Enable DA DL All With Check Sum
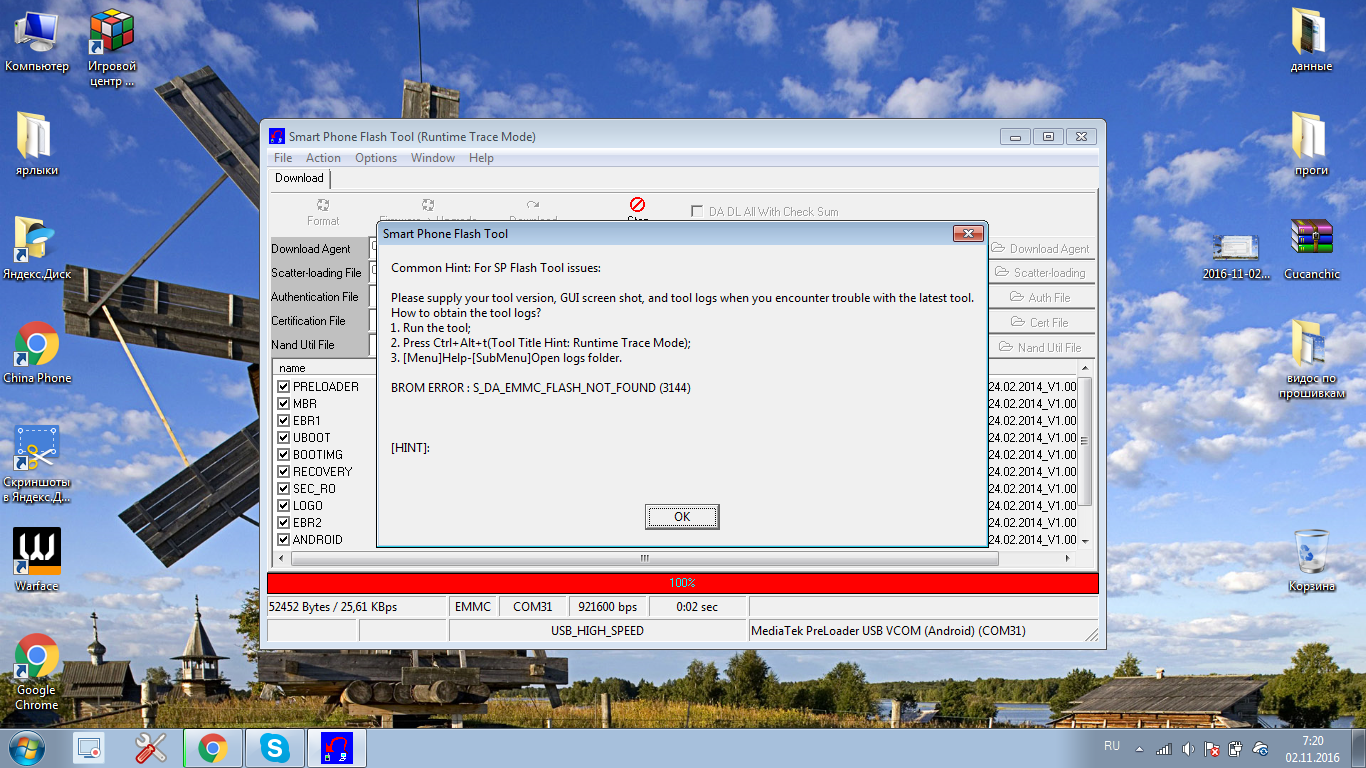Image resolution: width=1366 pixels, height=768 pixels. [697, 212]
